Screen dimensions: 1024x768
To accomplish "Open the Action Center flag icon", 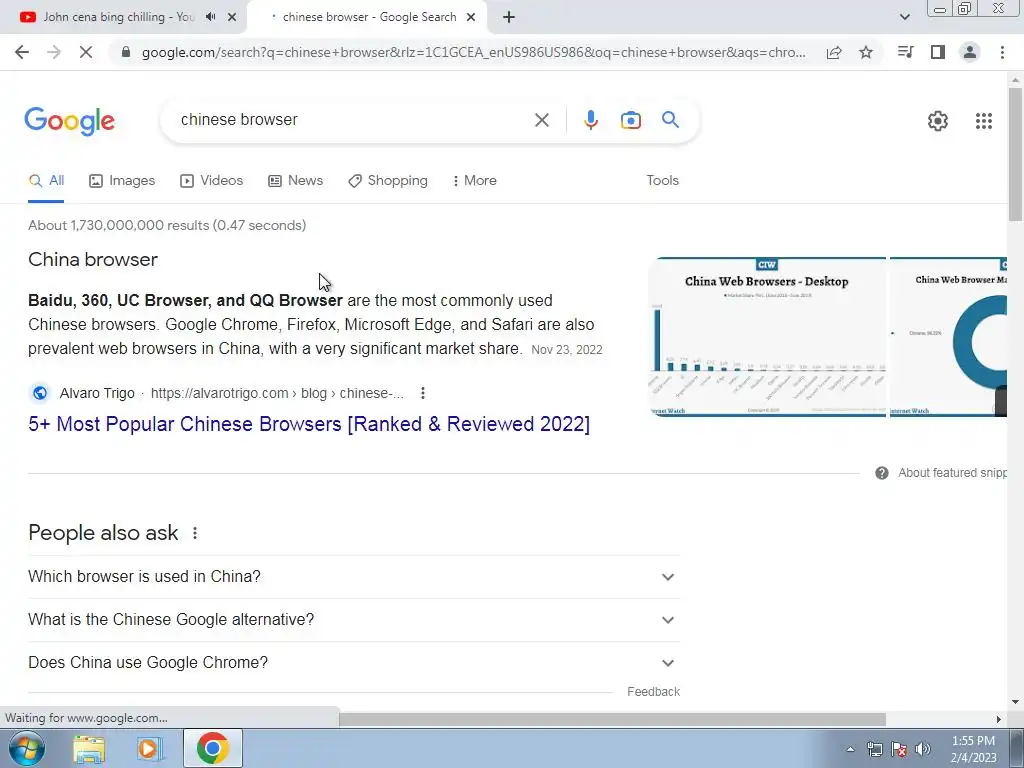I will coord(899,749).
